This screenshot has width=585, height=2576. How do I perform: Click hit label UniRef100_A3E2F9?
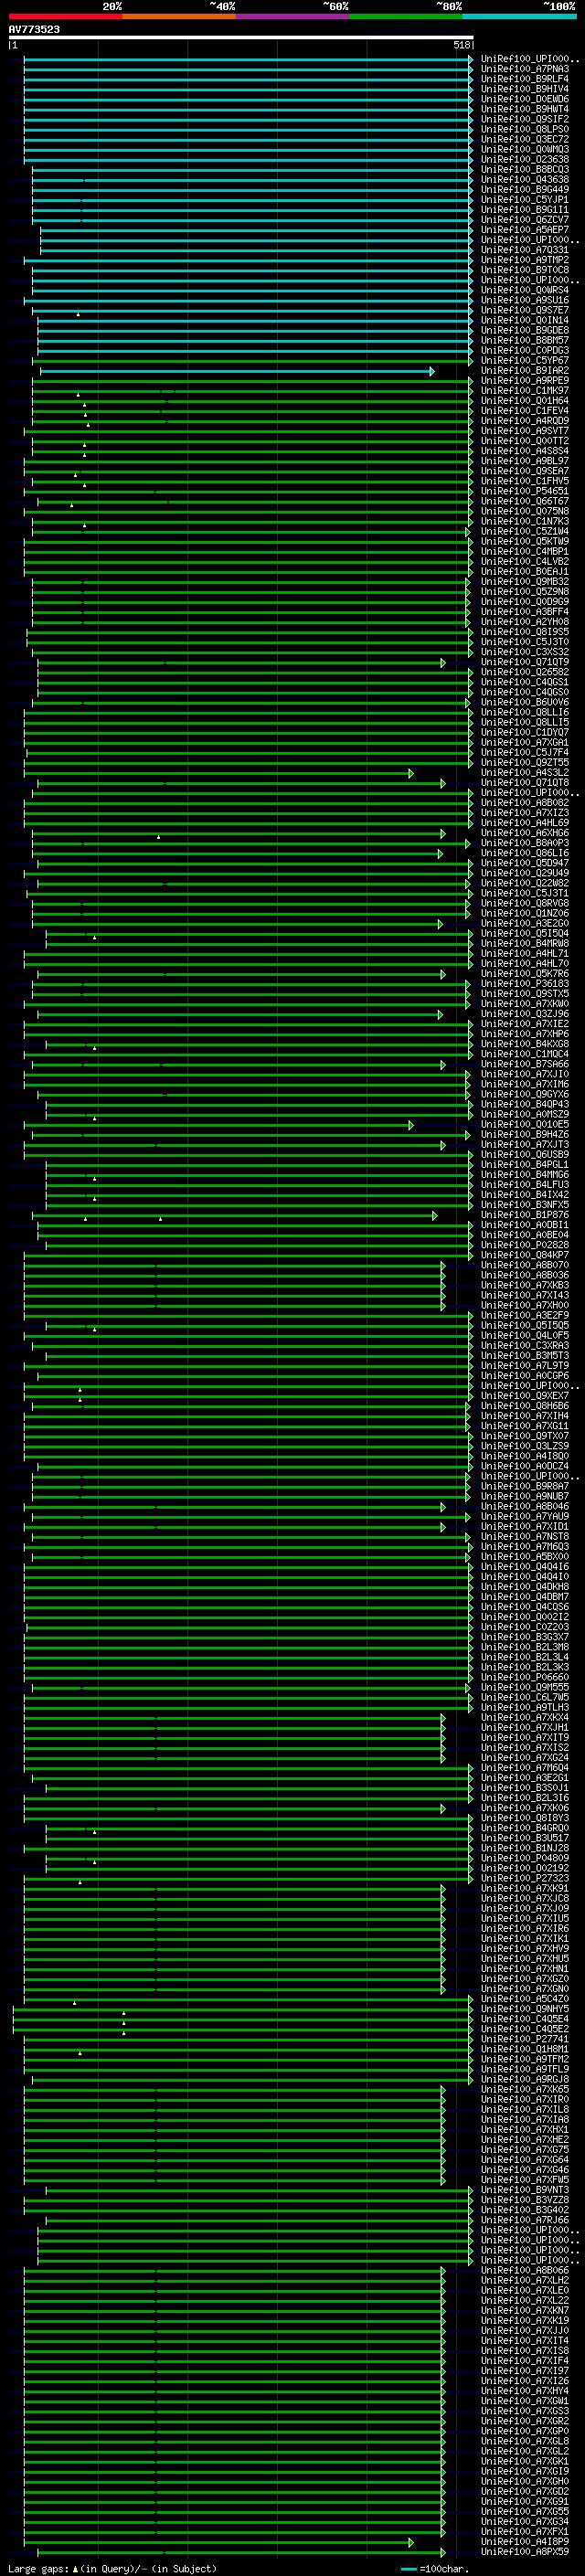click(524, 1316)
